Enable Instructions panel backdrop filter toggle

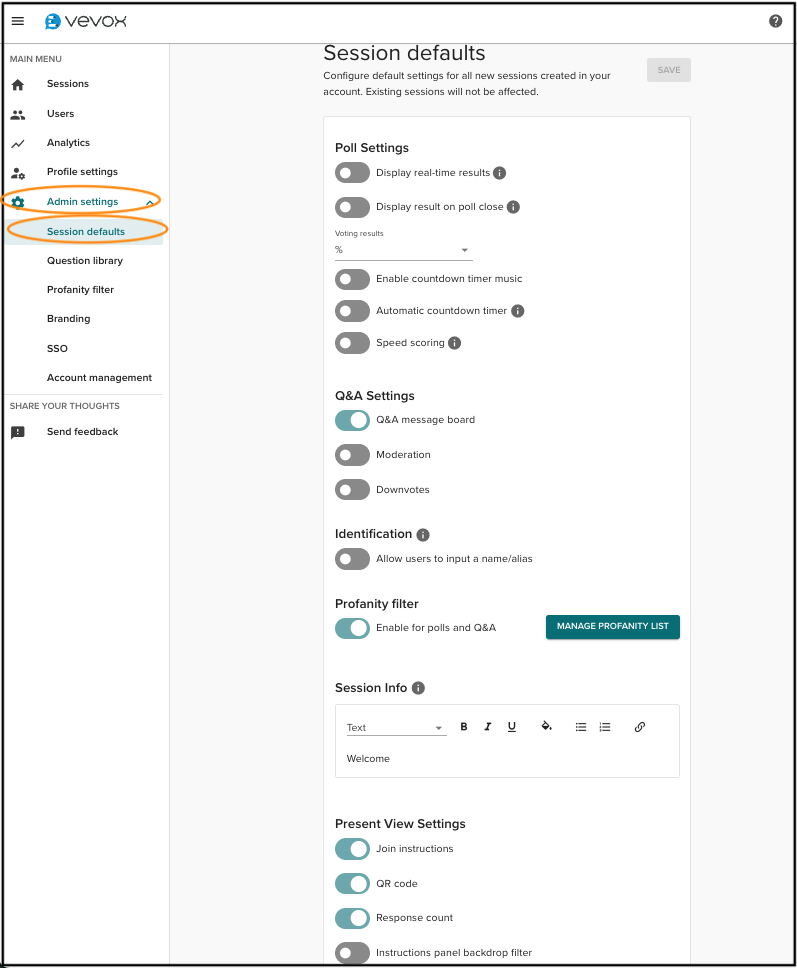(x=353, y=953)
